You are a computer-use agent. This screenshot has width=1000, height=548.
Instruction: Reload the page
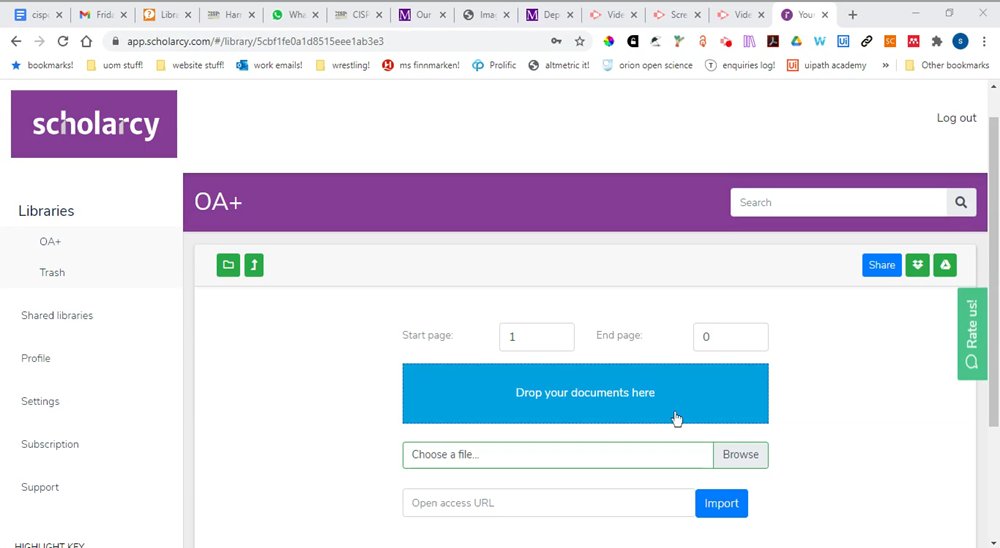[x=62, y=41]
